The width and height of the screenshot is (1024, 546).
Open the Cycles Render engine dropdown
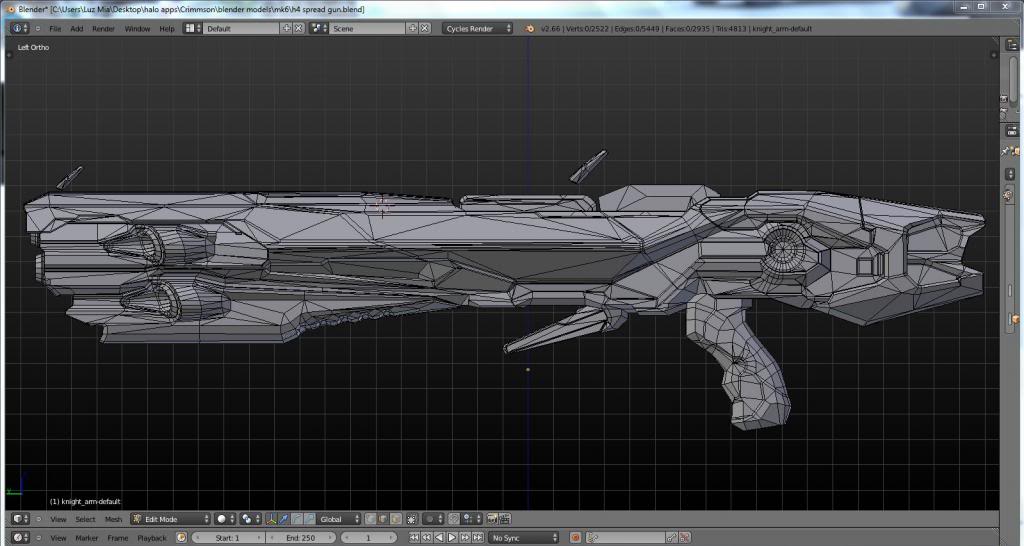pos(478,28)
